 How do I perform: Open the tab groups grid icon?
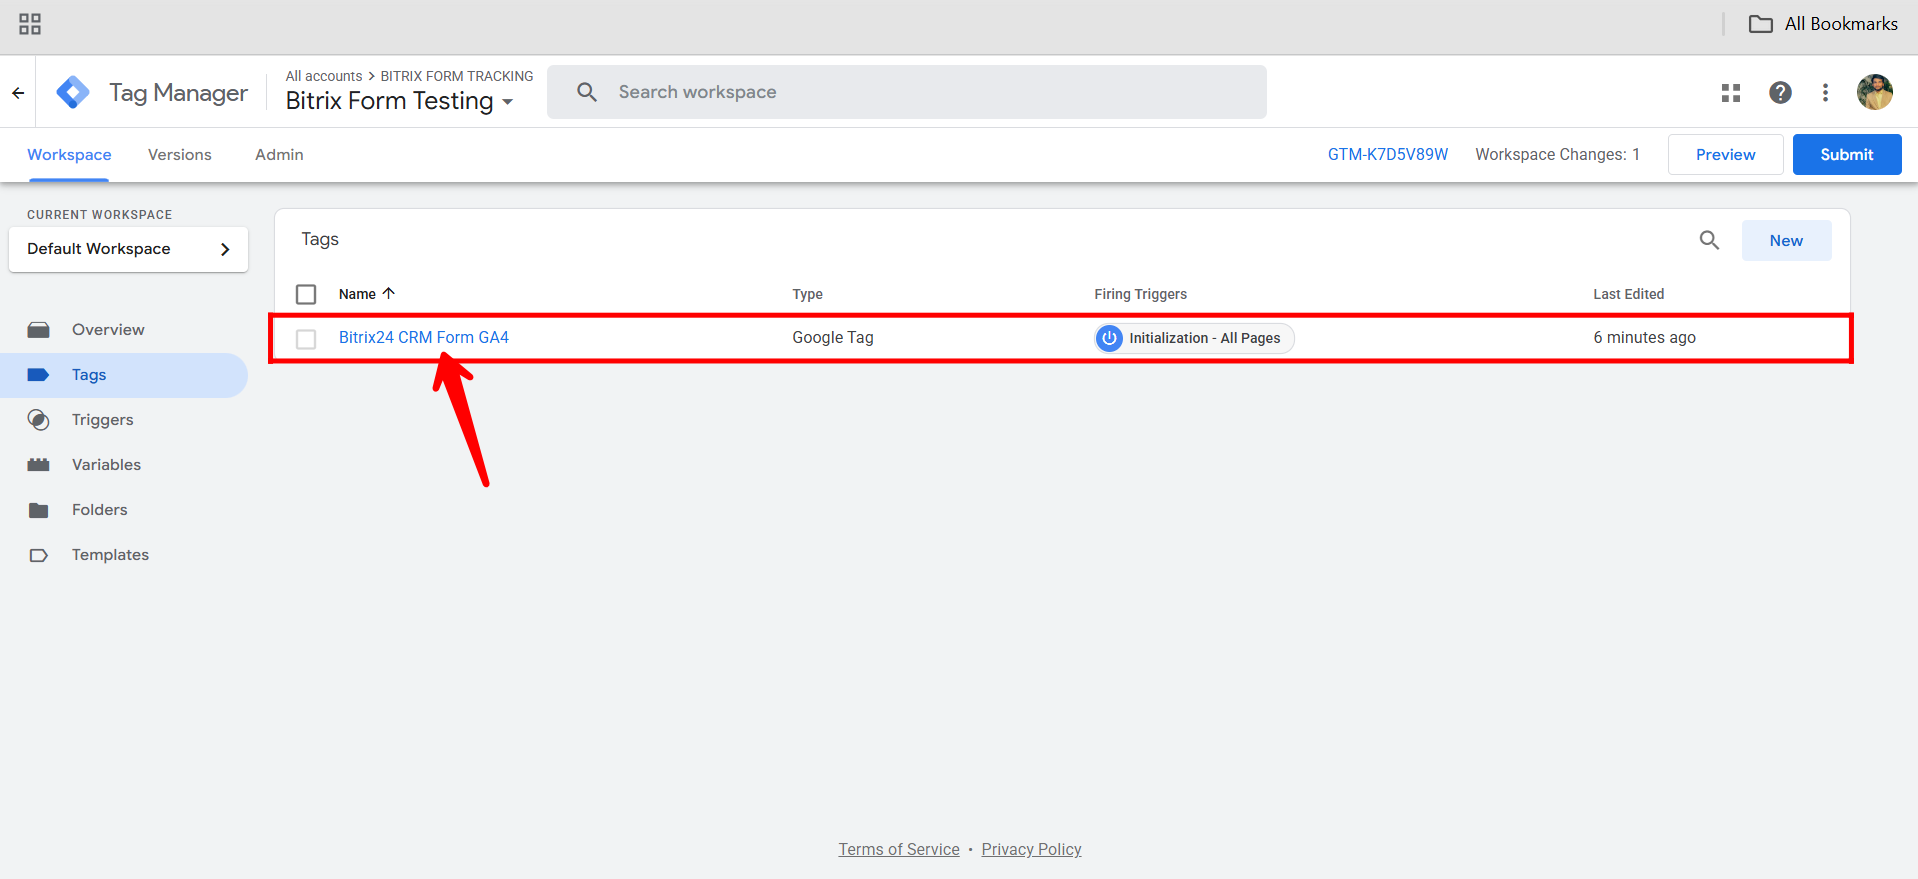pos(30,24)
